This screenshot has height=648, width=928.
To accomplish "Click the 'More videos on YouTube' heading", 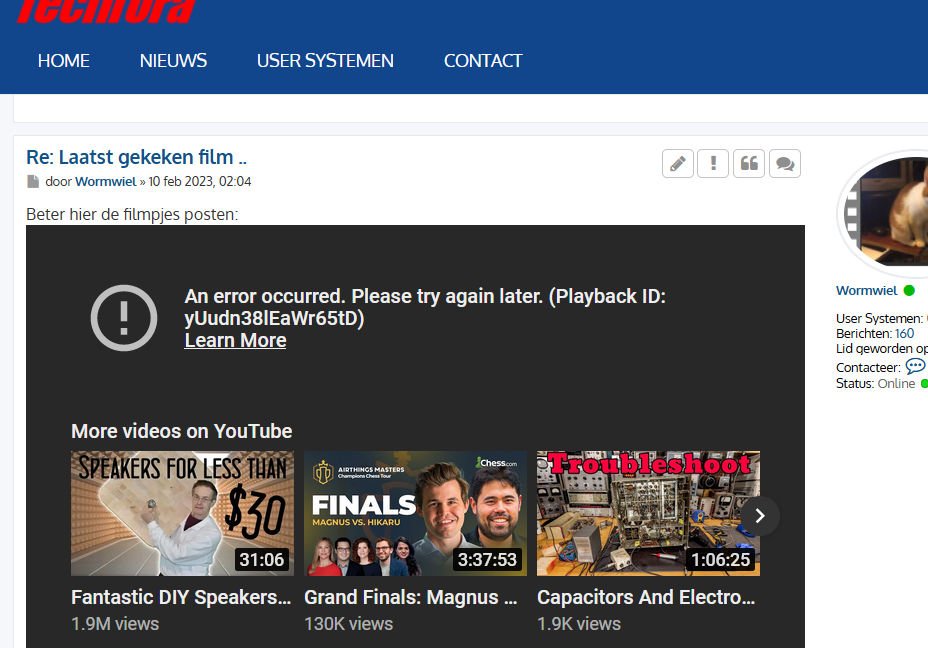I will (x=182, y=431).
